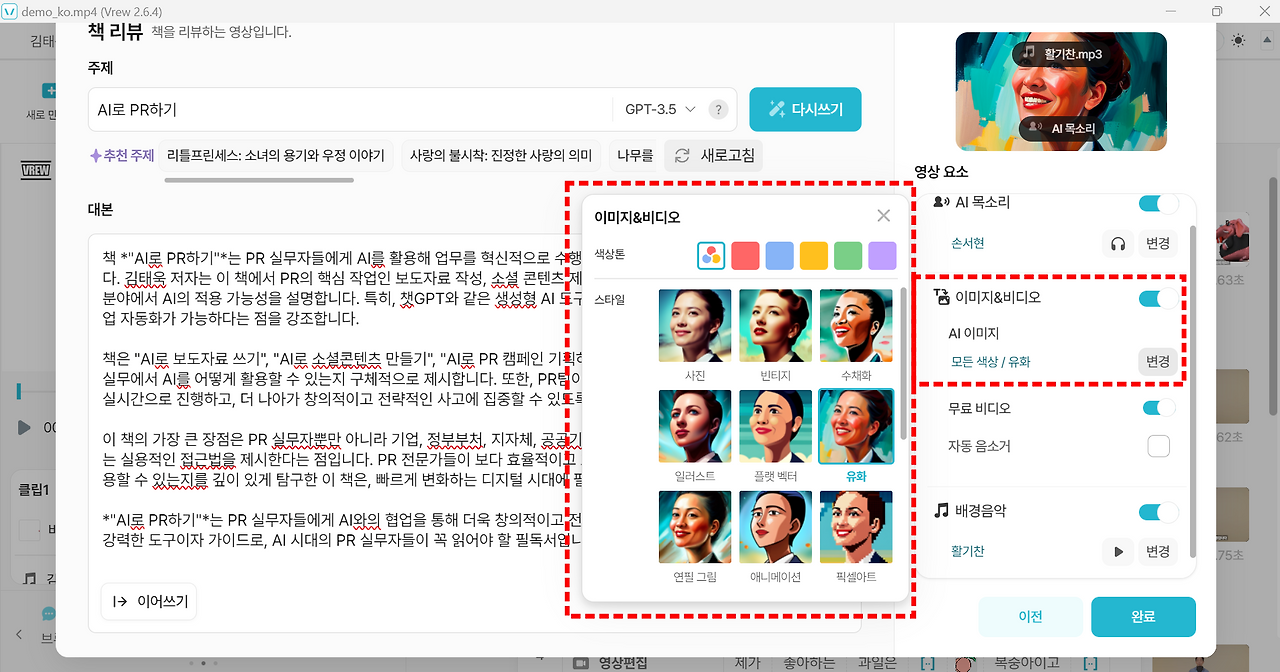
Task: Select the green color tone swatch
Action: 848,255
